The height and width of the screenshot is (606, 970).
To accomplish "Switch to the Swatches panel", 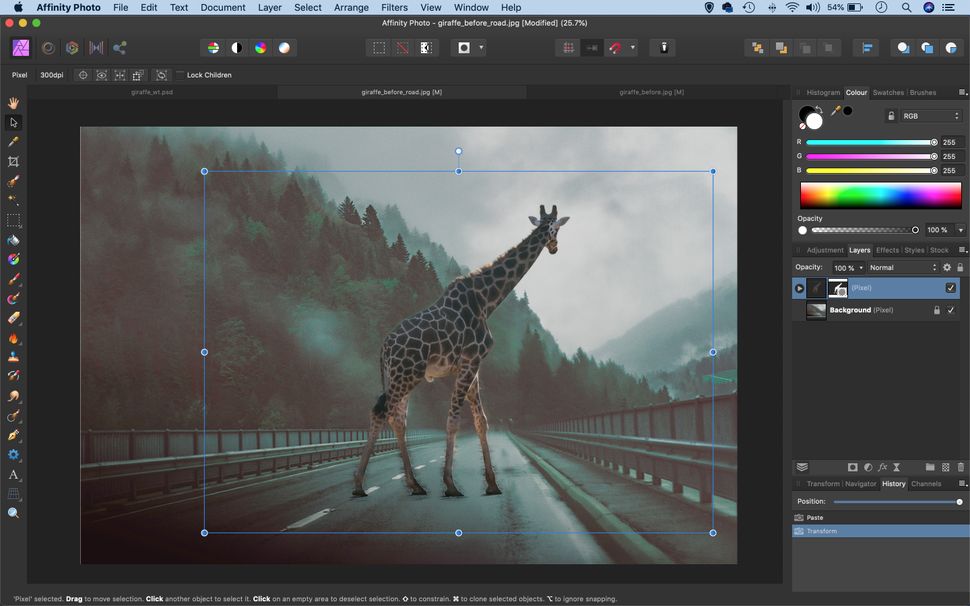I will 888,92.
